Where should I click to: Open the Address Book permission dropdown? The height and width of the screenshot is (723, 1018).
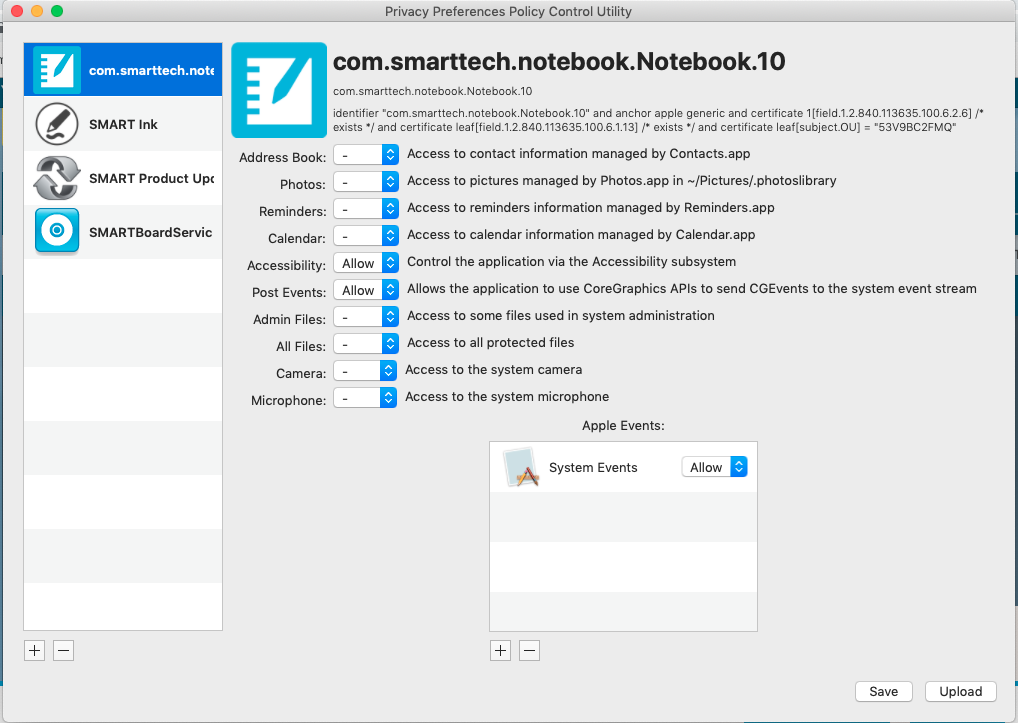pos(365,154)
